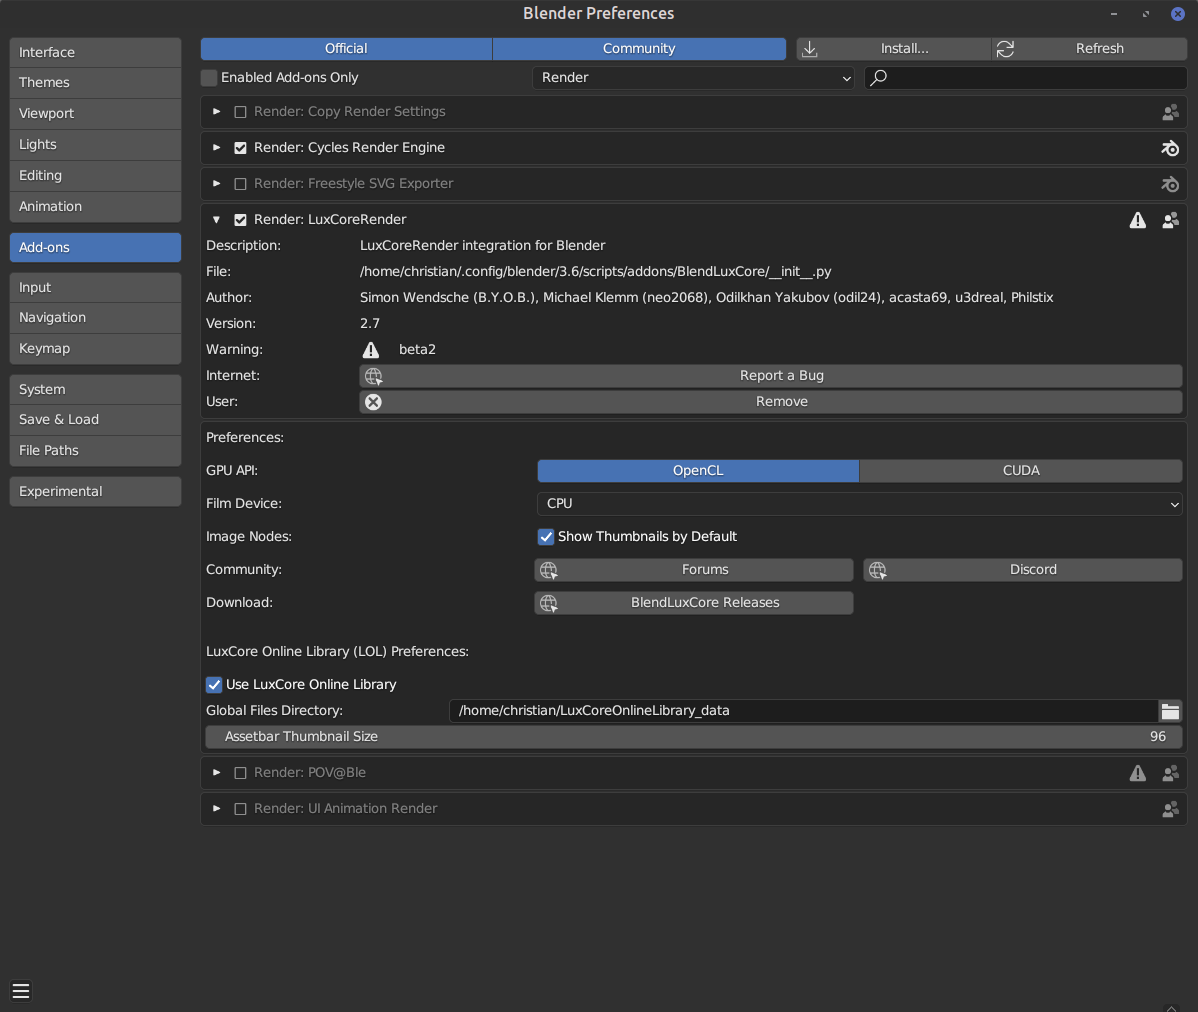Click the community icon on UI Animation Render row
1198x1012 pixels.
(1170, 809)
